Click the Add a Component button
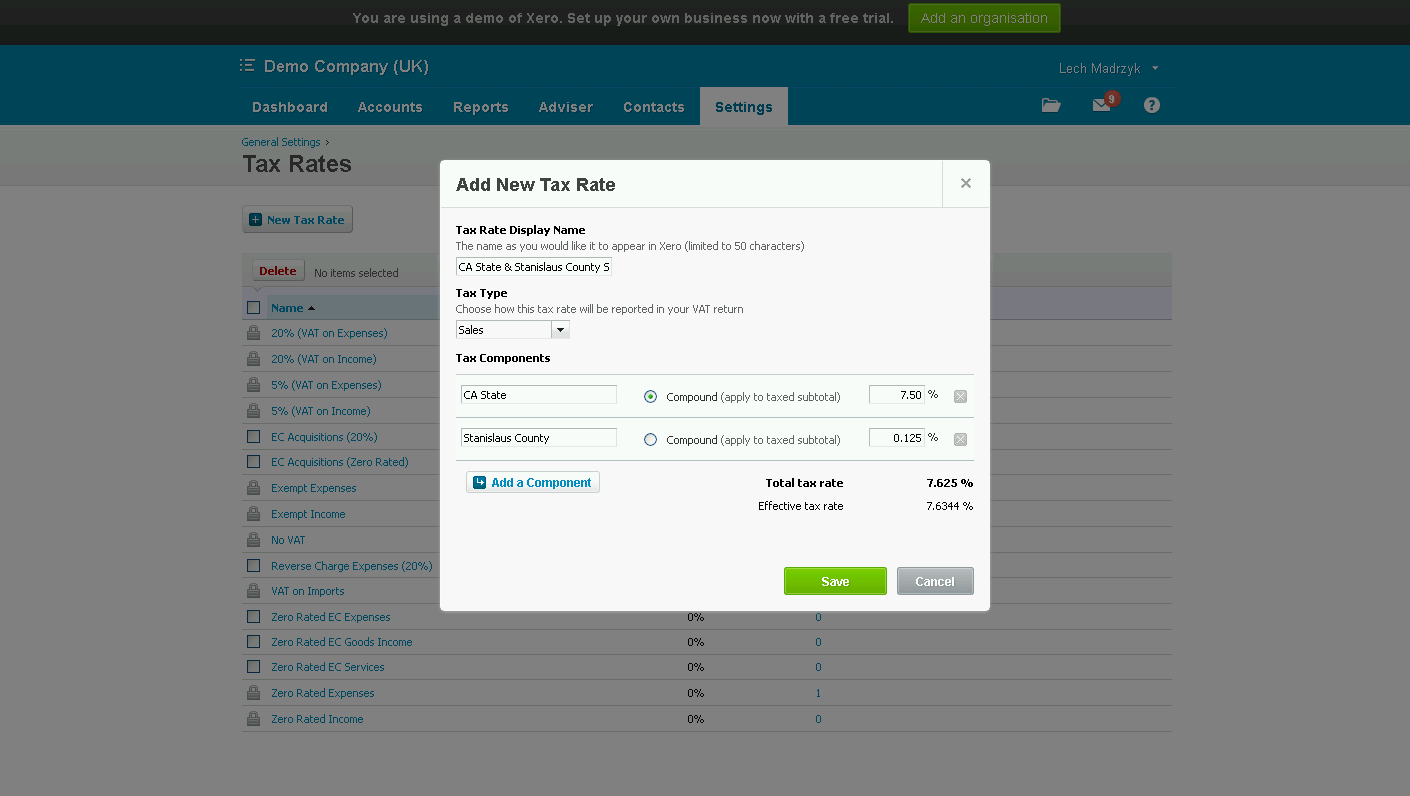Screen dimensions: 1410x796 [533, 482]
